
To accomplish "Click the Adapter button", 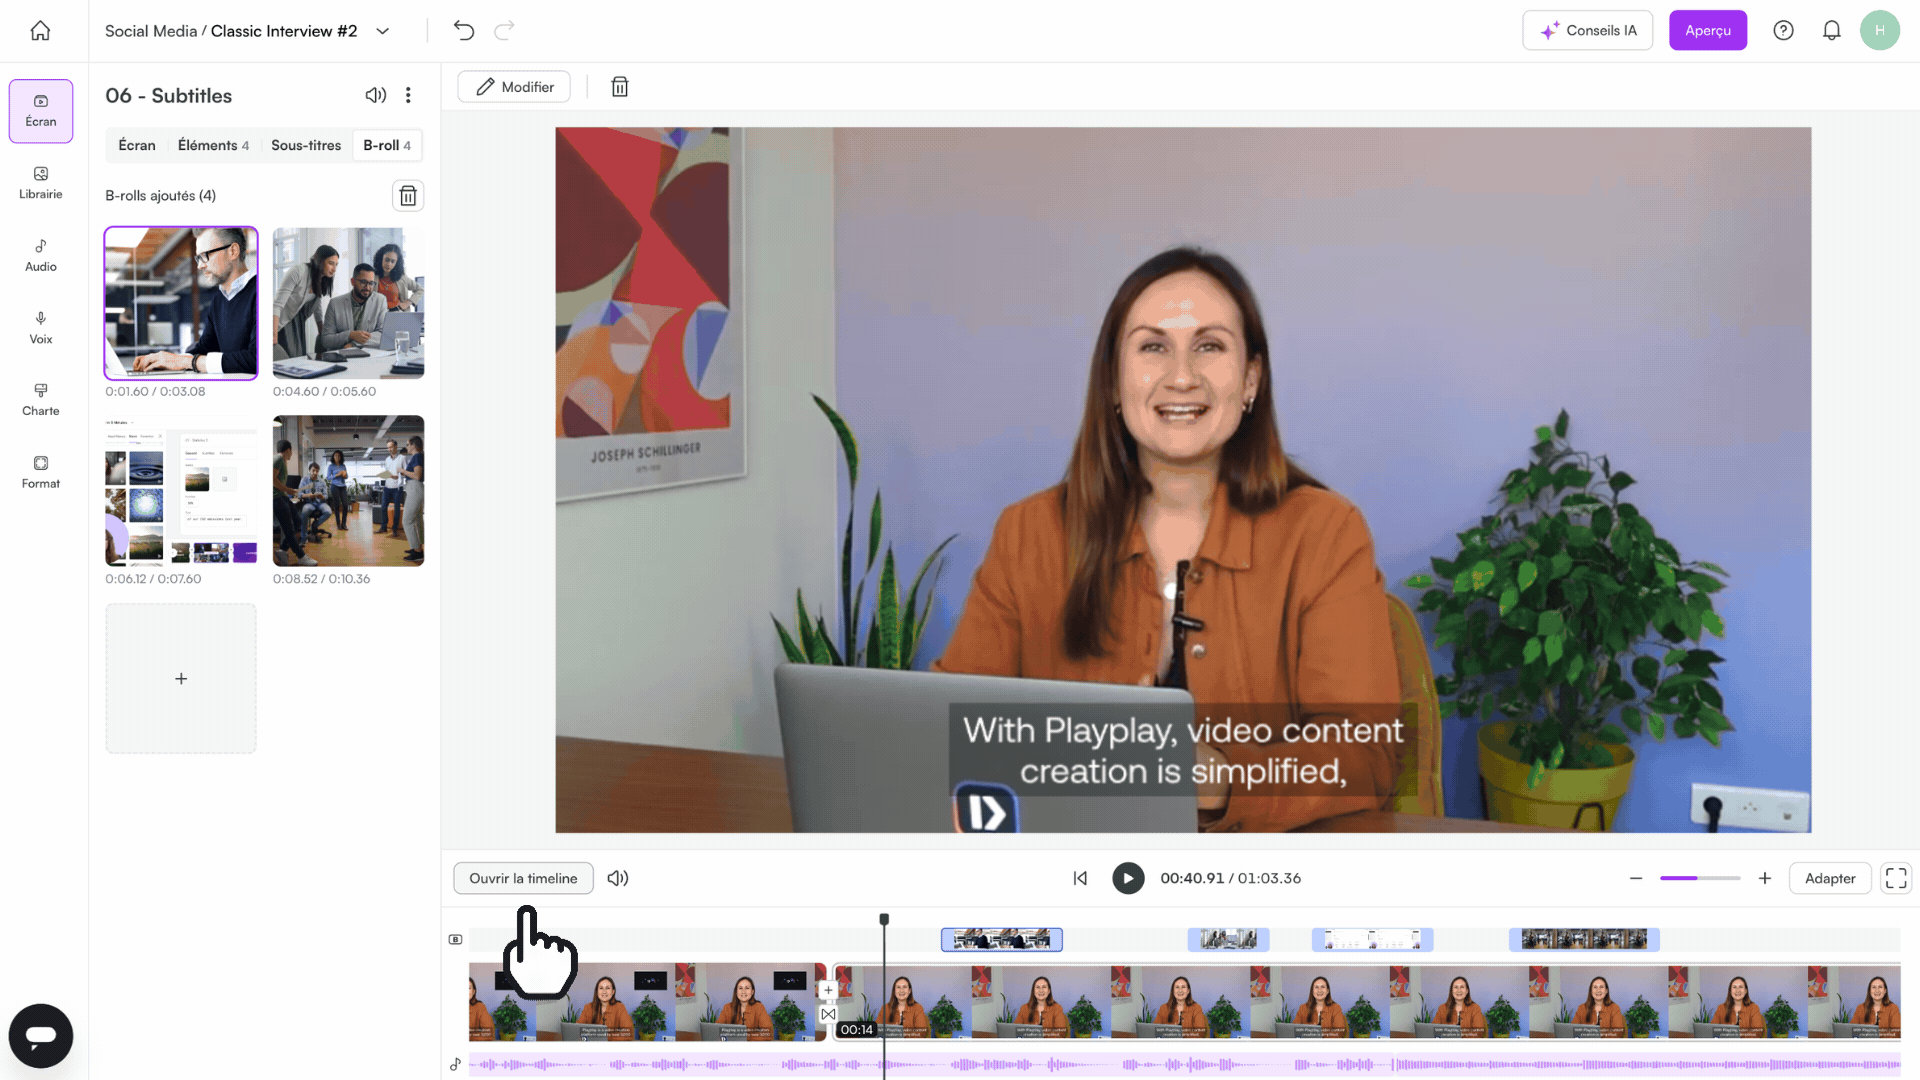I will click(x=1830, y=878).
